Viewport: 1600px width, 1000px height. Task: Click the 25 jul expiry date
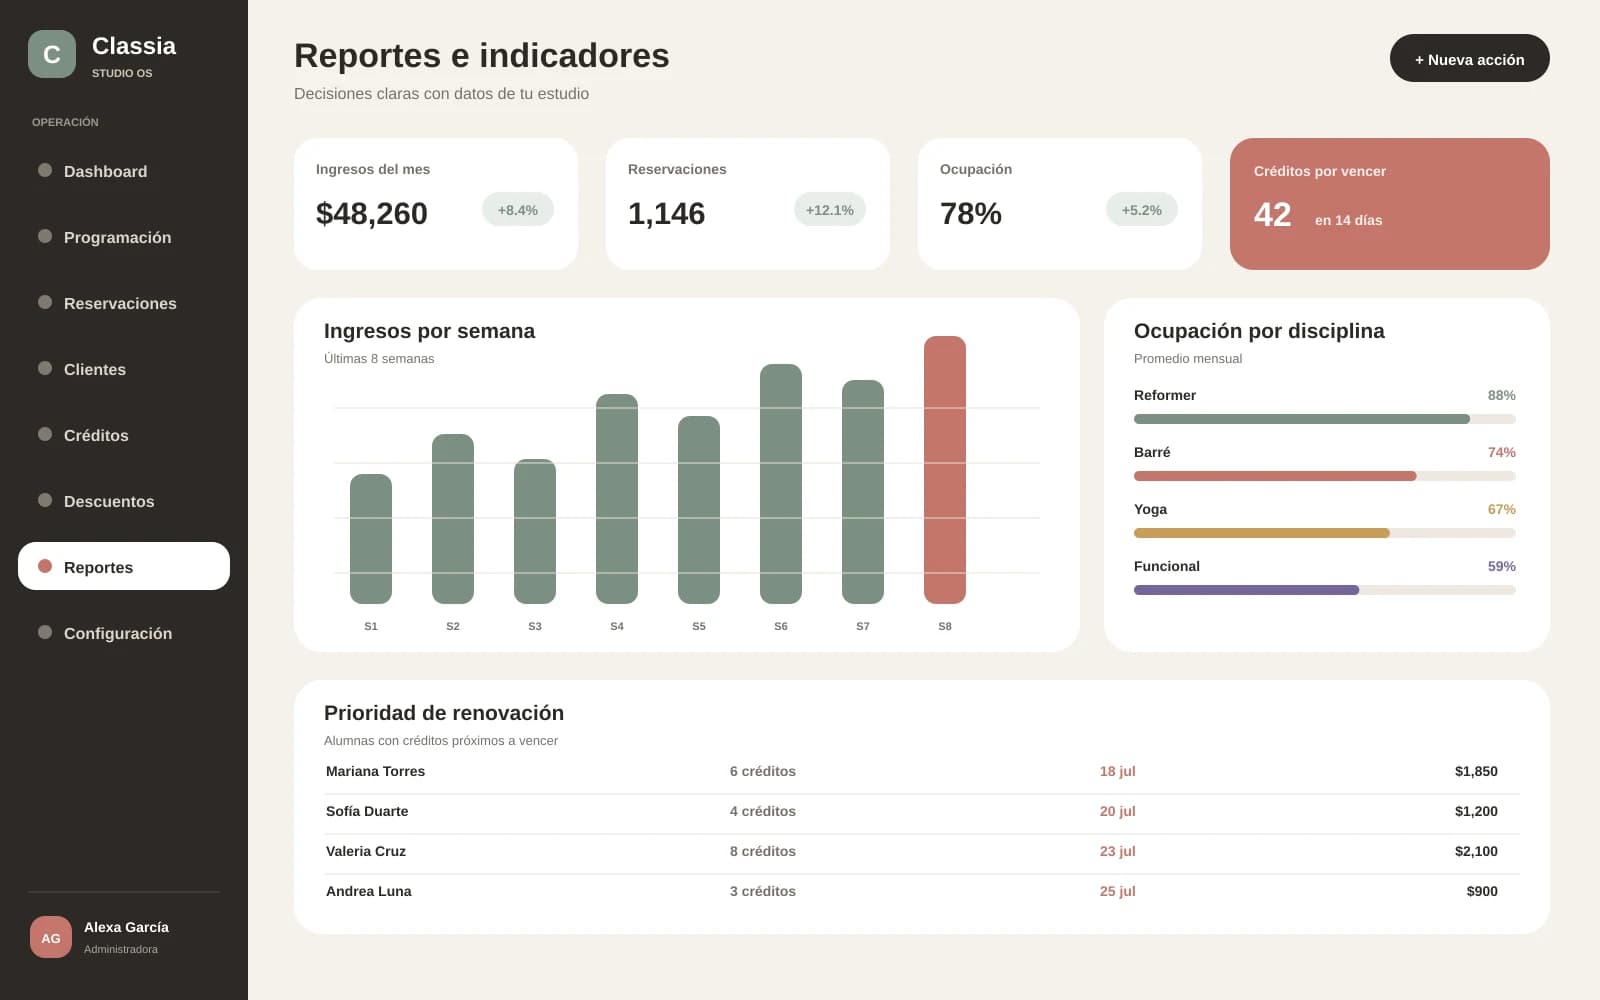click(x=1117, y=891)
